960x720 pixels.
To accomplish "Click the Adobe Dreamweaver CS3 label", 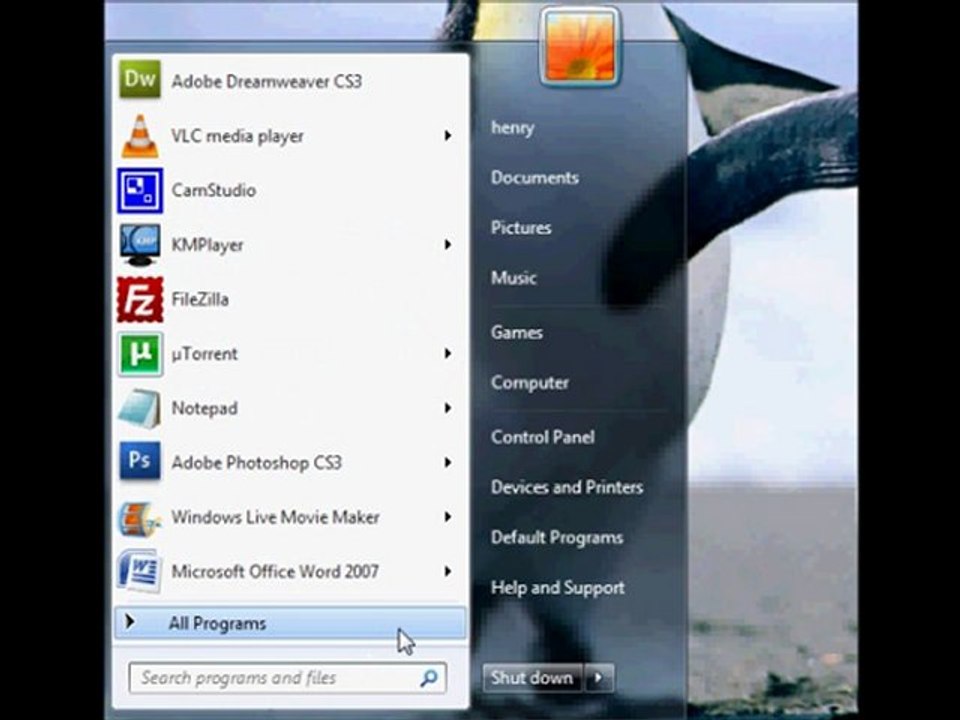I will click(x=266, y=81).
